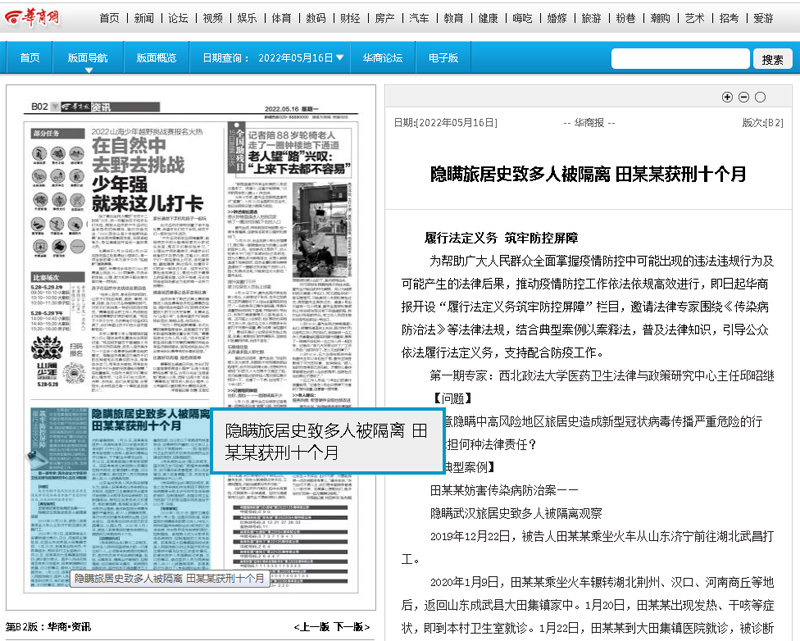Open the 汽车 channel in top menu
The height and width of the screenshot is (641, 800).
419,18
